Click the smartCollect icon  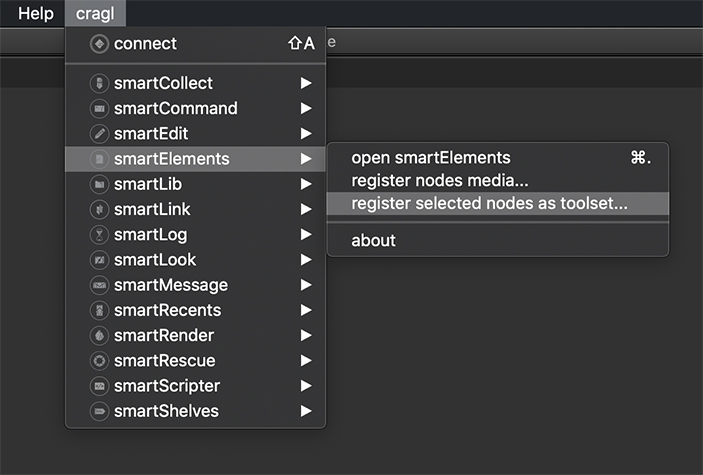pyautogui.click(x=98, y=83)
